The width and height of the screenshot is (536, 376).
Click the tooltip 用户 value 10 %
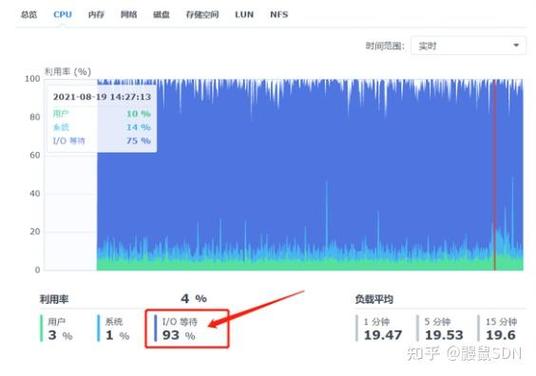[x=138, y=114]
